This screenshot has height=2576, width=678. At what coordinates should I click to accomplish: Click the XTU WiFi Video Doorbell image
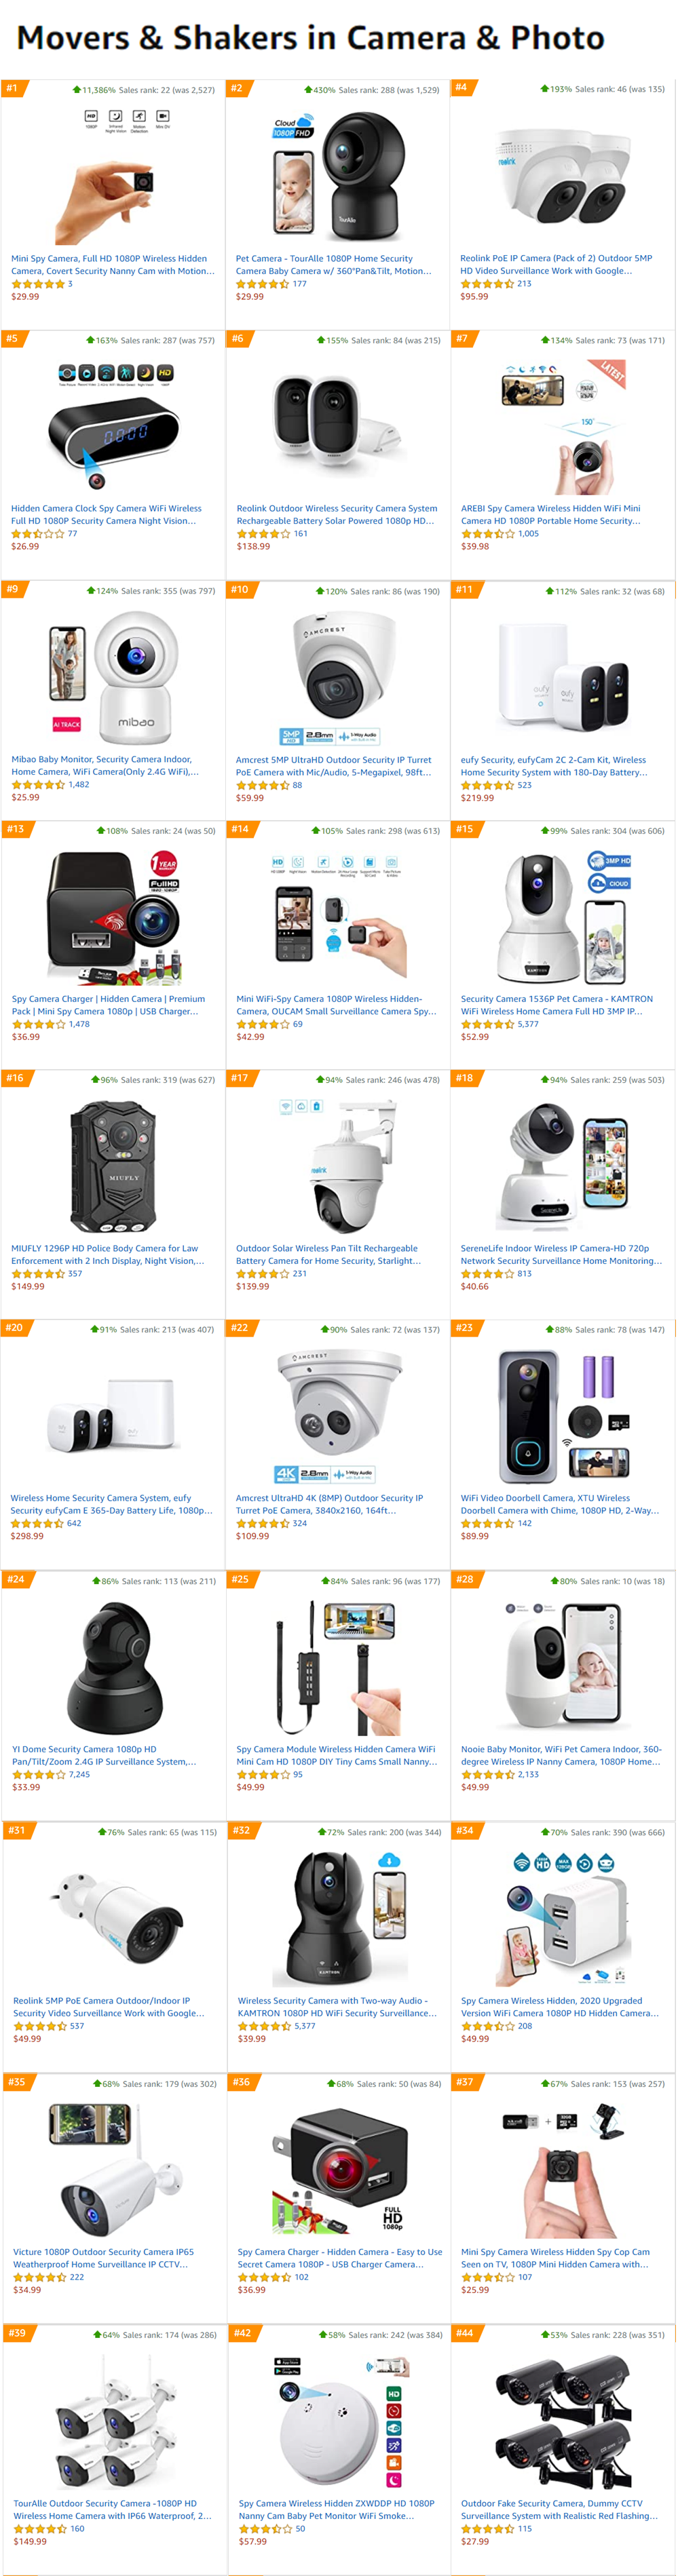(563, 1415)
